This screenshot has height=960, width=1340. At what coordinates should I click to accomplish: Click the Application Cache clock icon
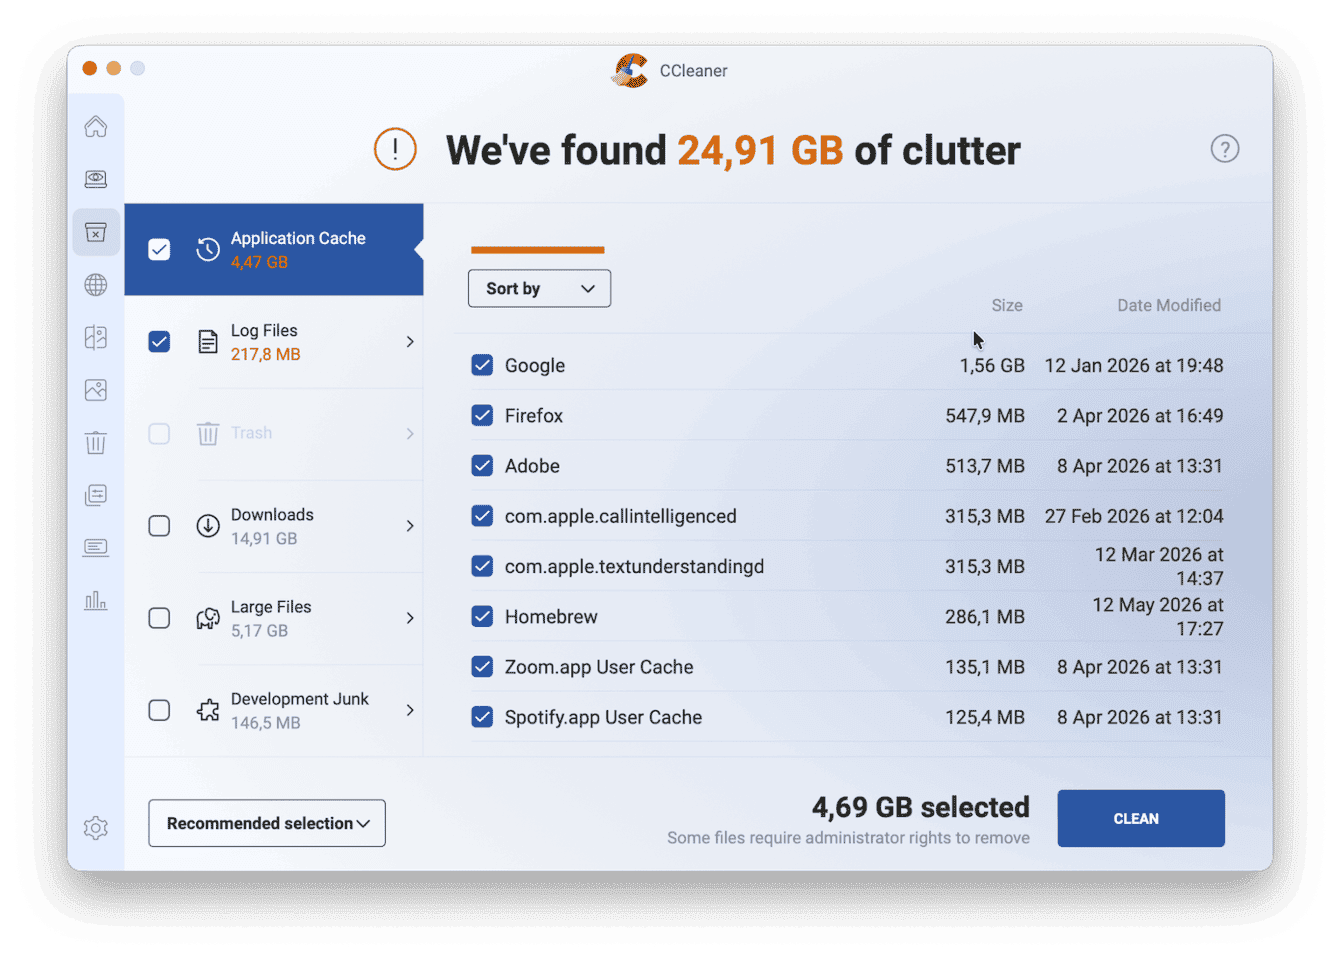208,249
